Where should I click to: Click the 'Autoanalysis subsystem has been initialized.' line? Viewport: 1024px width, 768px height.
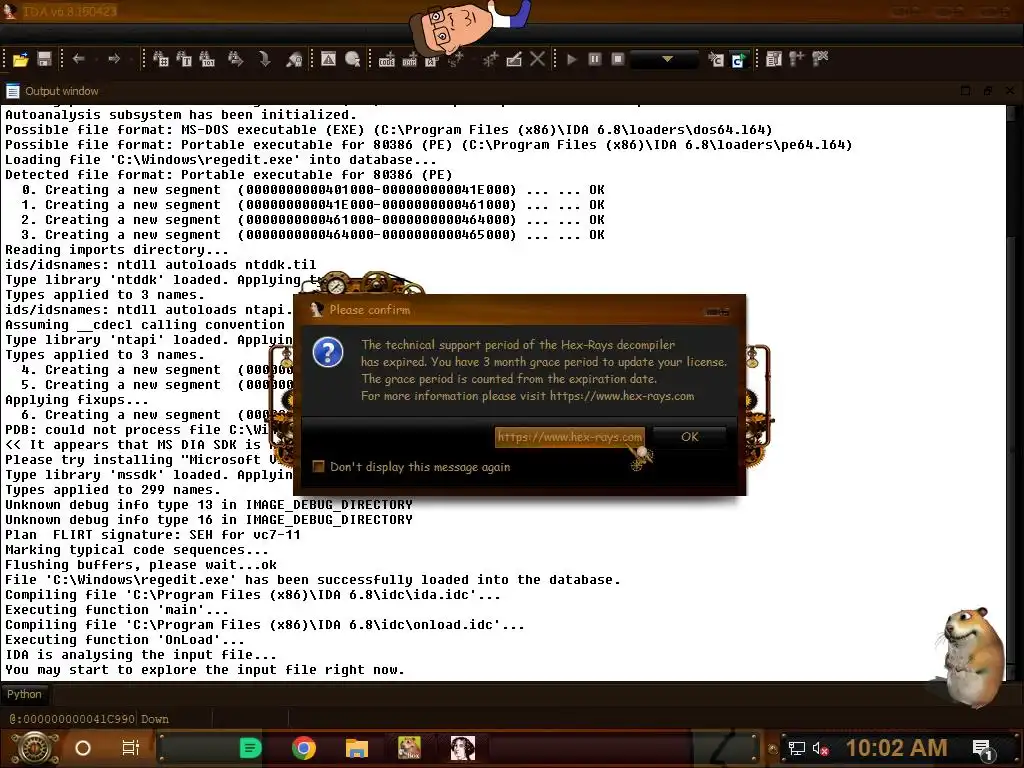coord(181,115)
